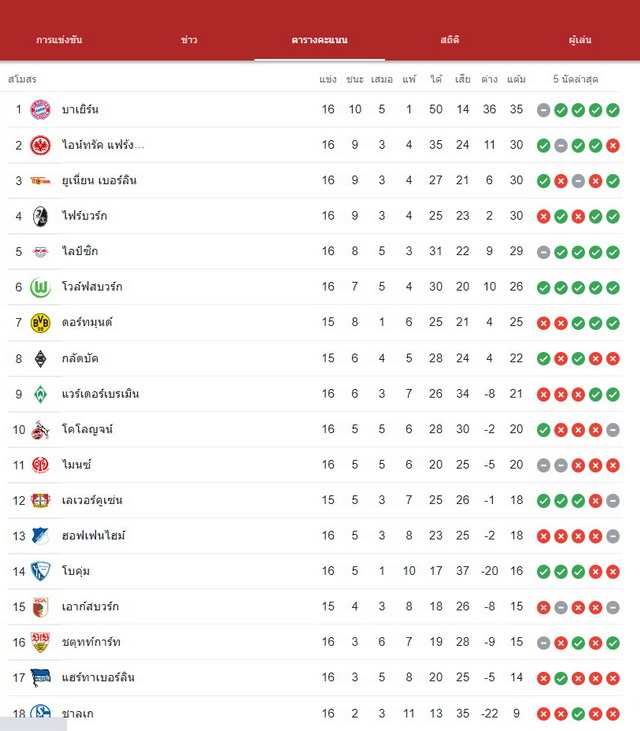640x731 pixels.
Task: Click the Eintracht Frankfurt eagle logo
Action: 40,145
